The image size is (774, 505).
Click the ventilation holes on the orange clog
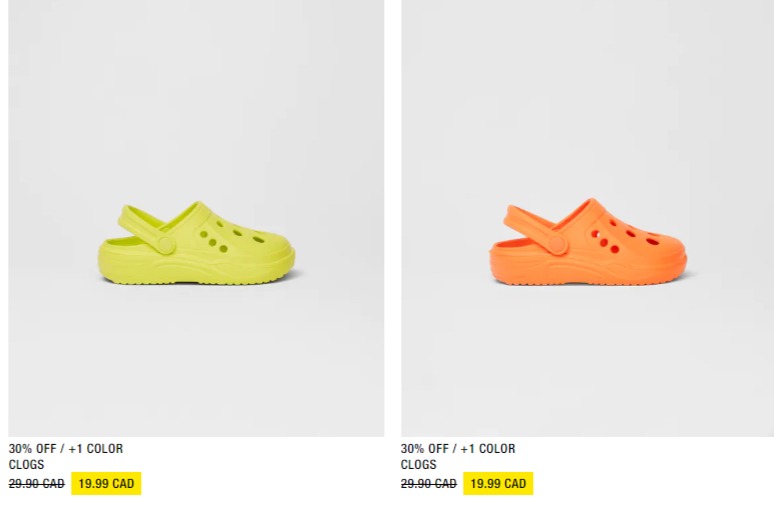pyautogui.click(x=623, y=234)
